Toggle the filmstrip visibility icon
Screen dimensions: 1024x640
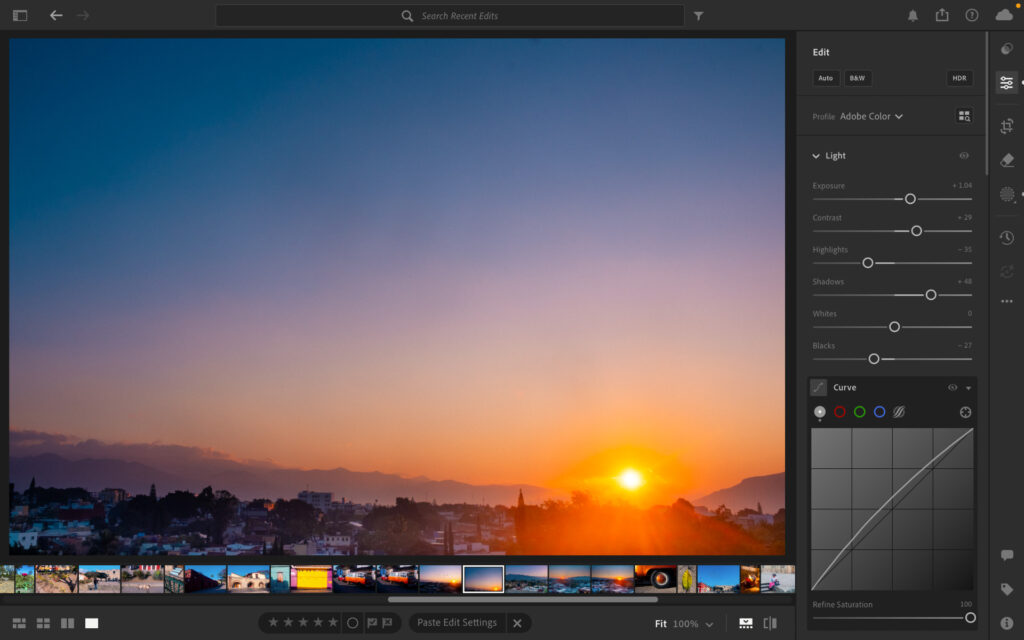click(745, 622)
